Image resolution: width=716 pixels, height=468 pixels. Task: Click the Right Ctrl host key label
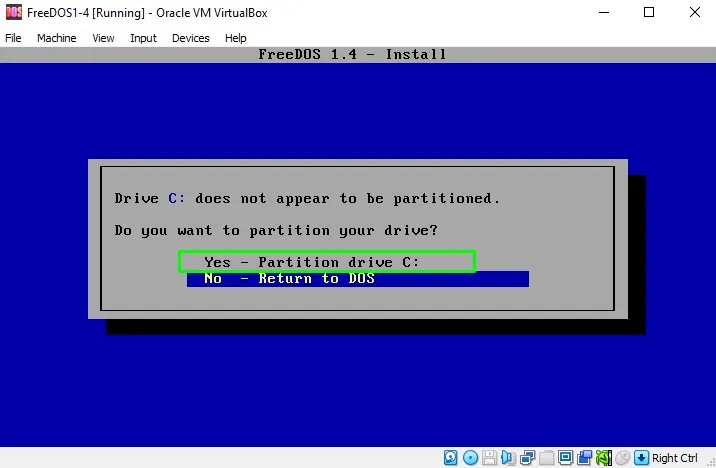(674, 458)
